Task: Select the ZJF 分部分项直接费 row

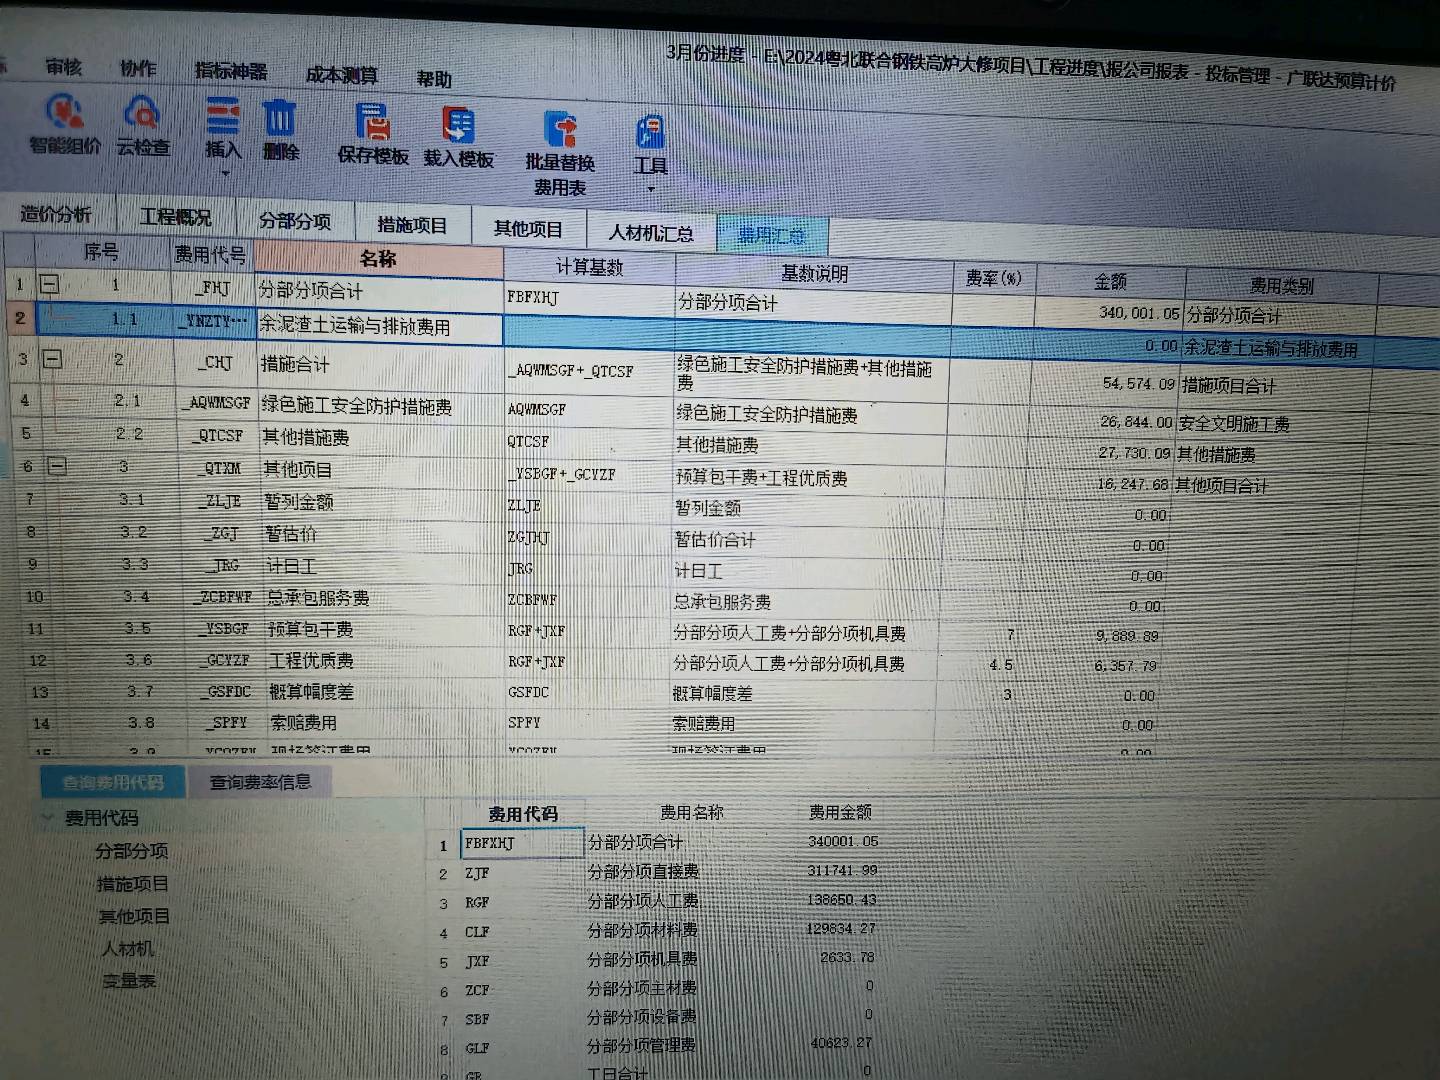Action: (660, 872)
